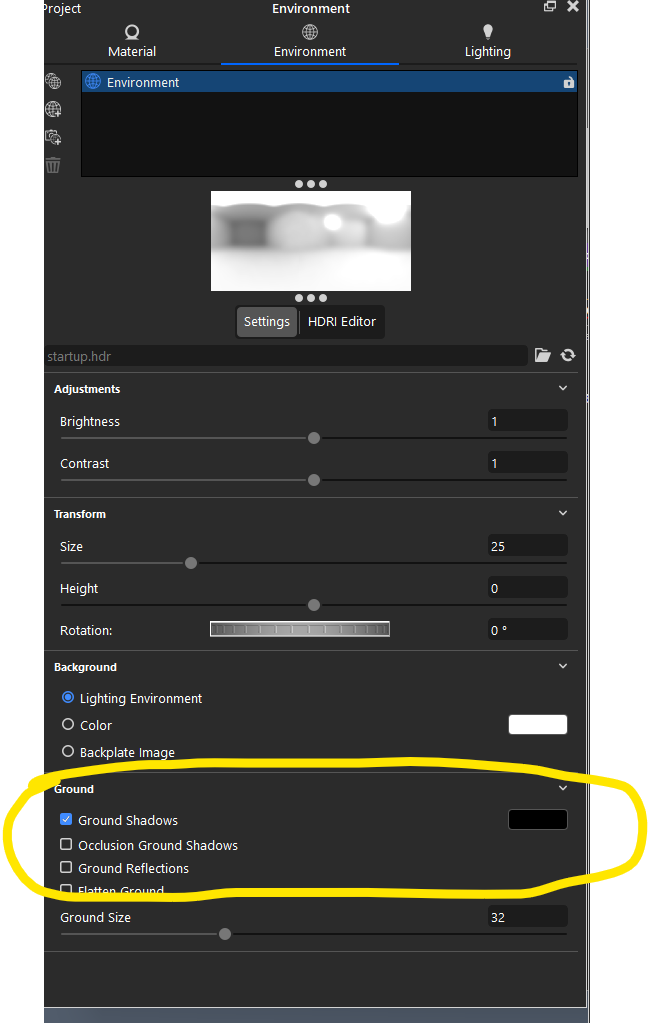Click the HDRI preview thumbnail
Viewport: 649px width, 1023px height.
point(310,241)
